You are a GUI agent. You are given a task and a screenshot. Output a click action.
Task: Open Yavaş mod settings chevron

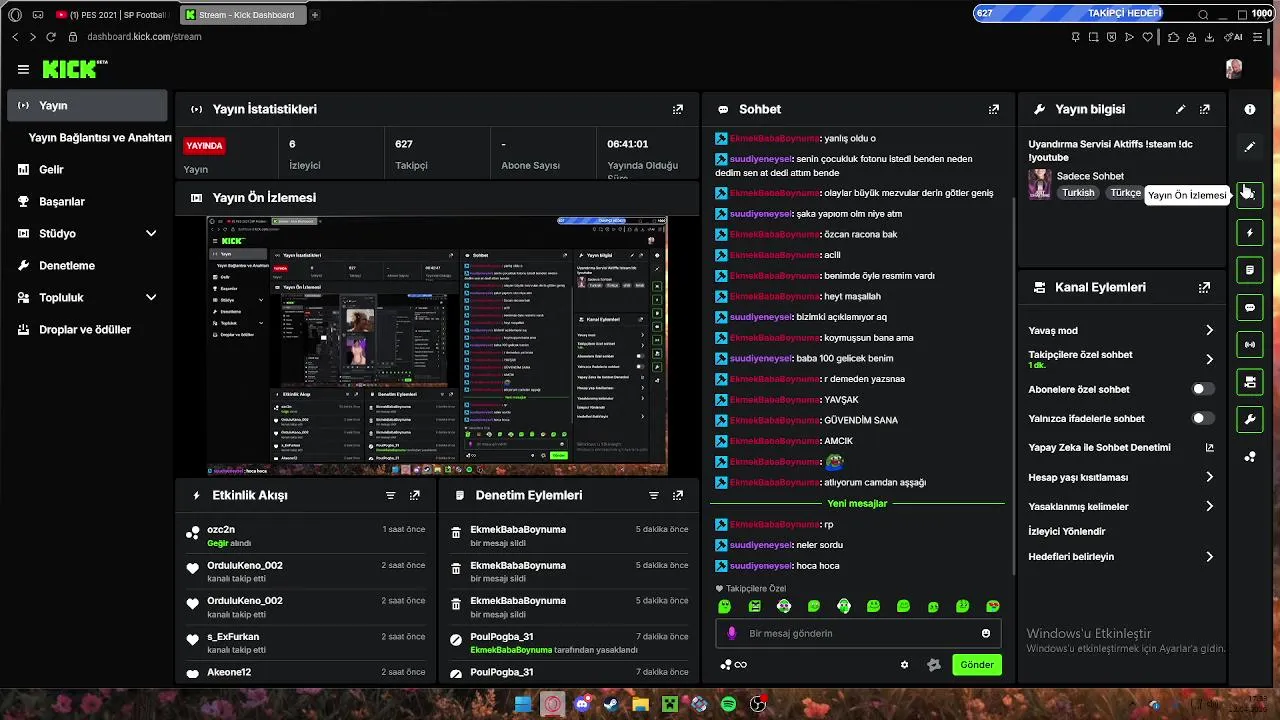coord(1209,330)
